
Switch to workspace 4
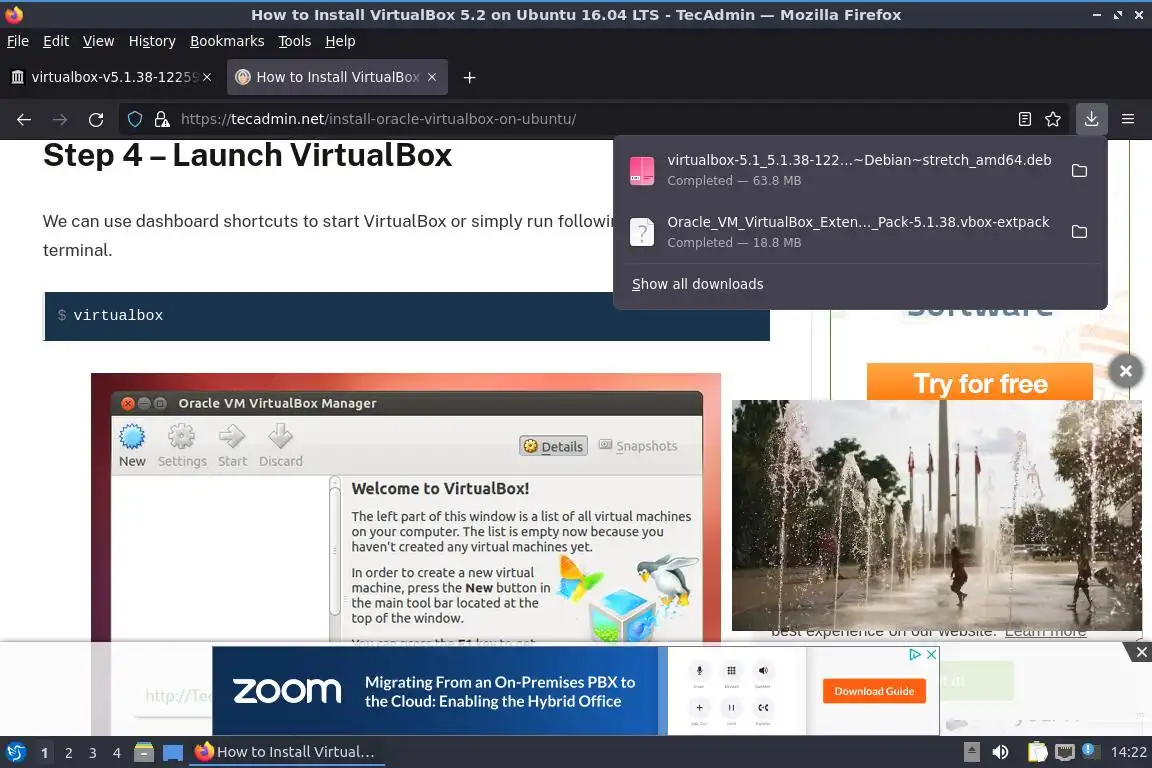117,753
